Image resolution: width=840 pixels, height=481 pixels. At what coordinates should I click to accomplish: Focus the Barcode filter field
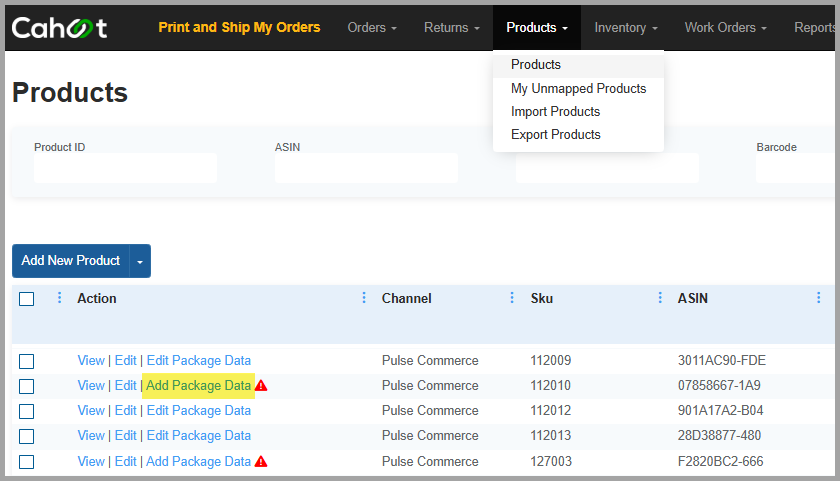[796, 168]
